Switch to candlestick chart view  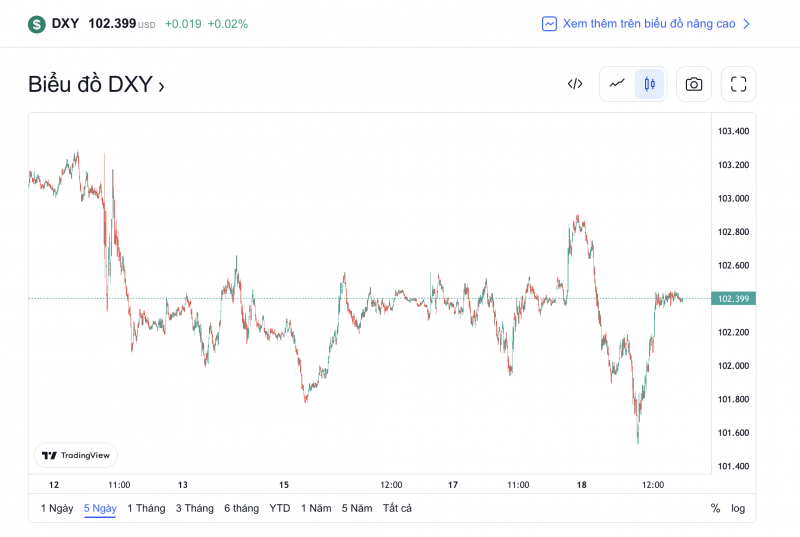click(649, 84)
